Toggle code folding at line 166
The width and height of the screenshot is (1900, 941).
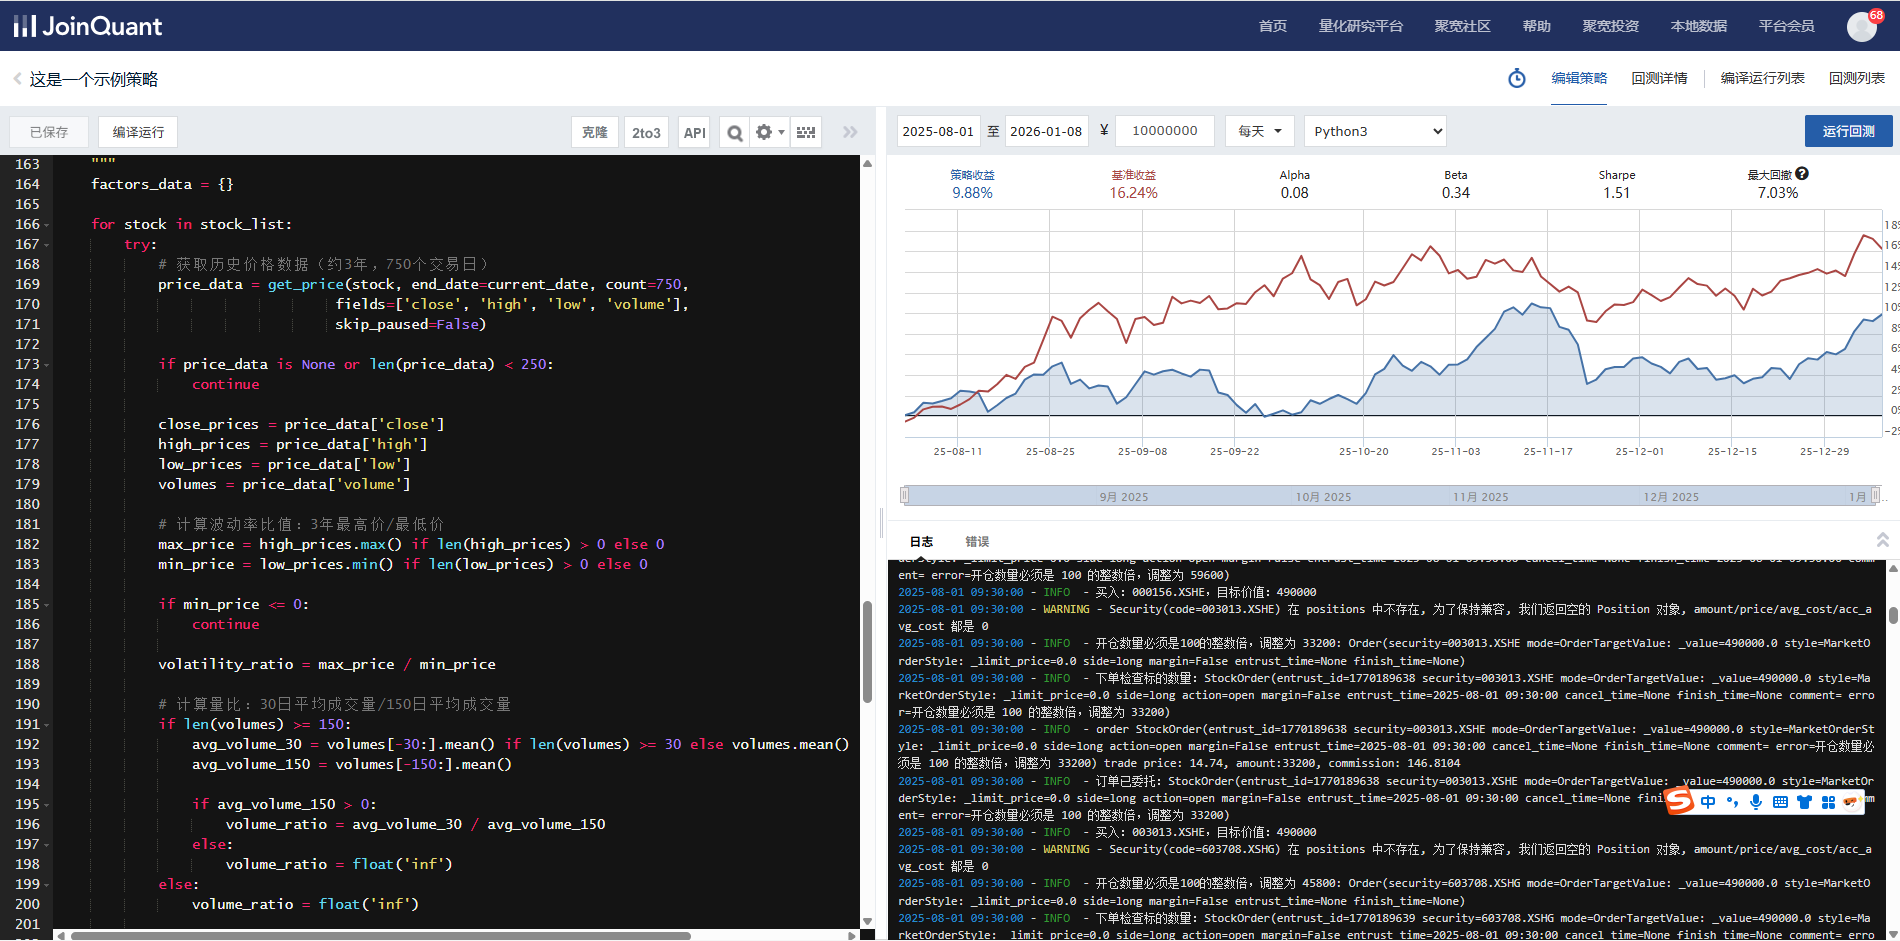[47, 225]
